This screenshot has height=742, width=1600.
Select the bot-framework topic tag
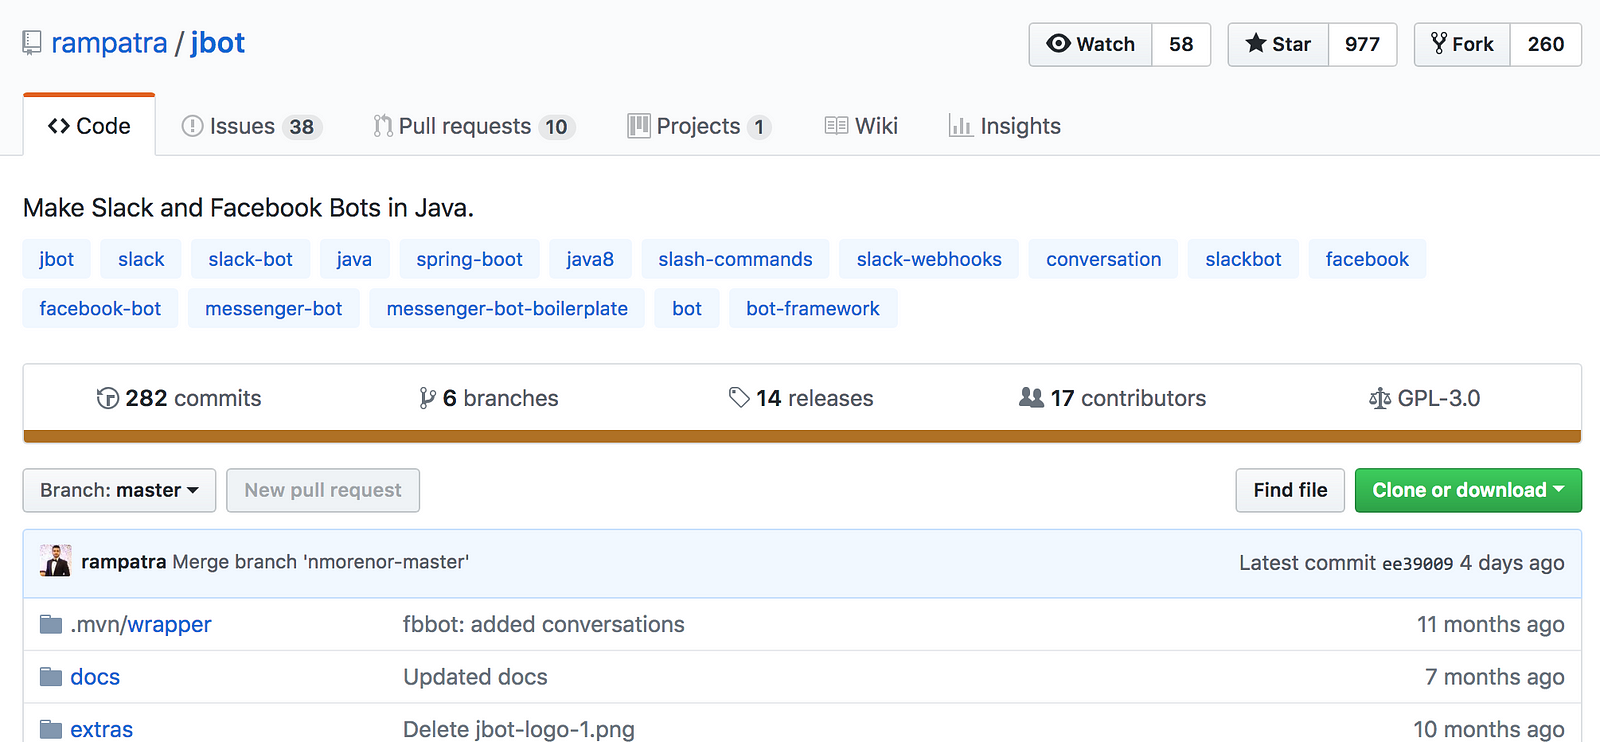click(813, 308)
